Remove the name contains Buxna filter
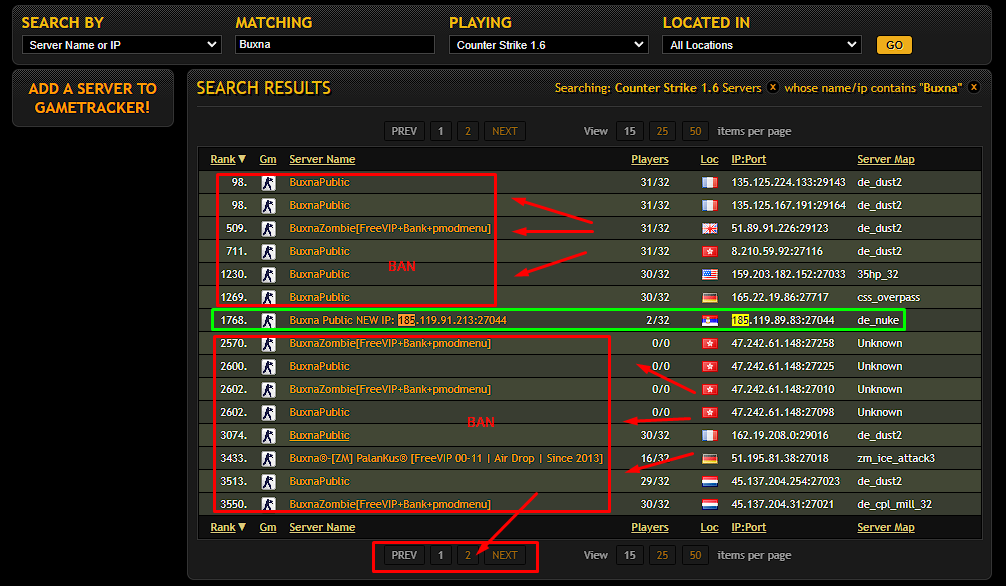Viewport: 1006px width, 586px height. 973,87
